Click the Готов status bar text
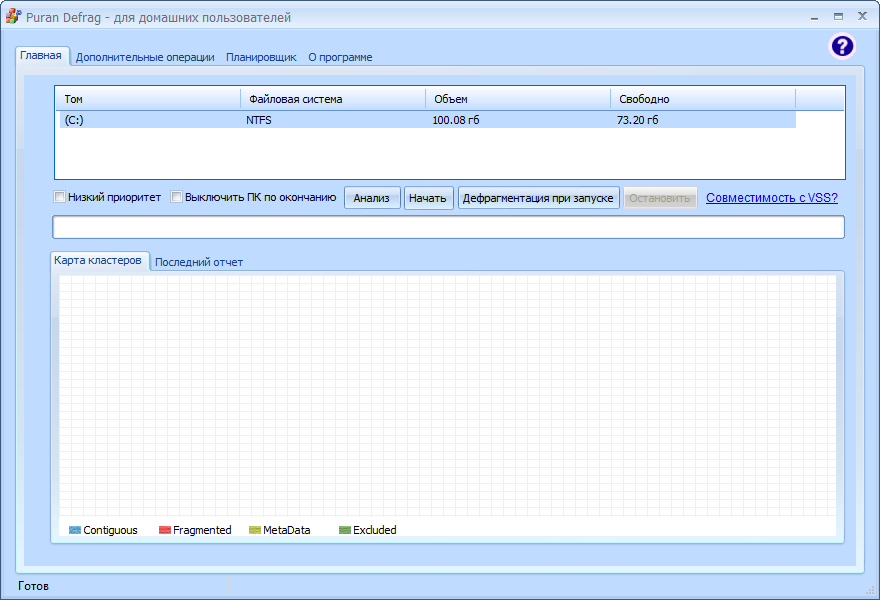Viewport: 880px width, 600px height. point(33,586)
